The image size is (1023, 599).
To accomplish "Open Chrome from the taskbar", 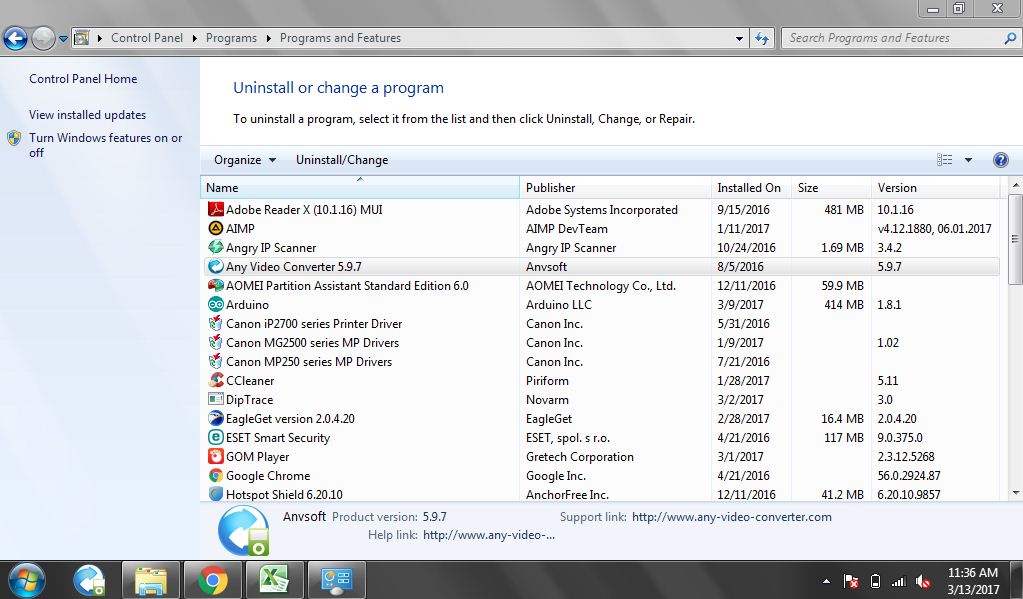I will [213, 580].
